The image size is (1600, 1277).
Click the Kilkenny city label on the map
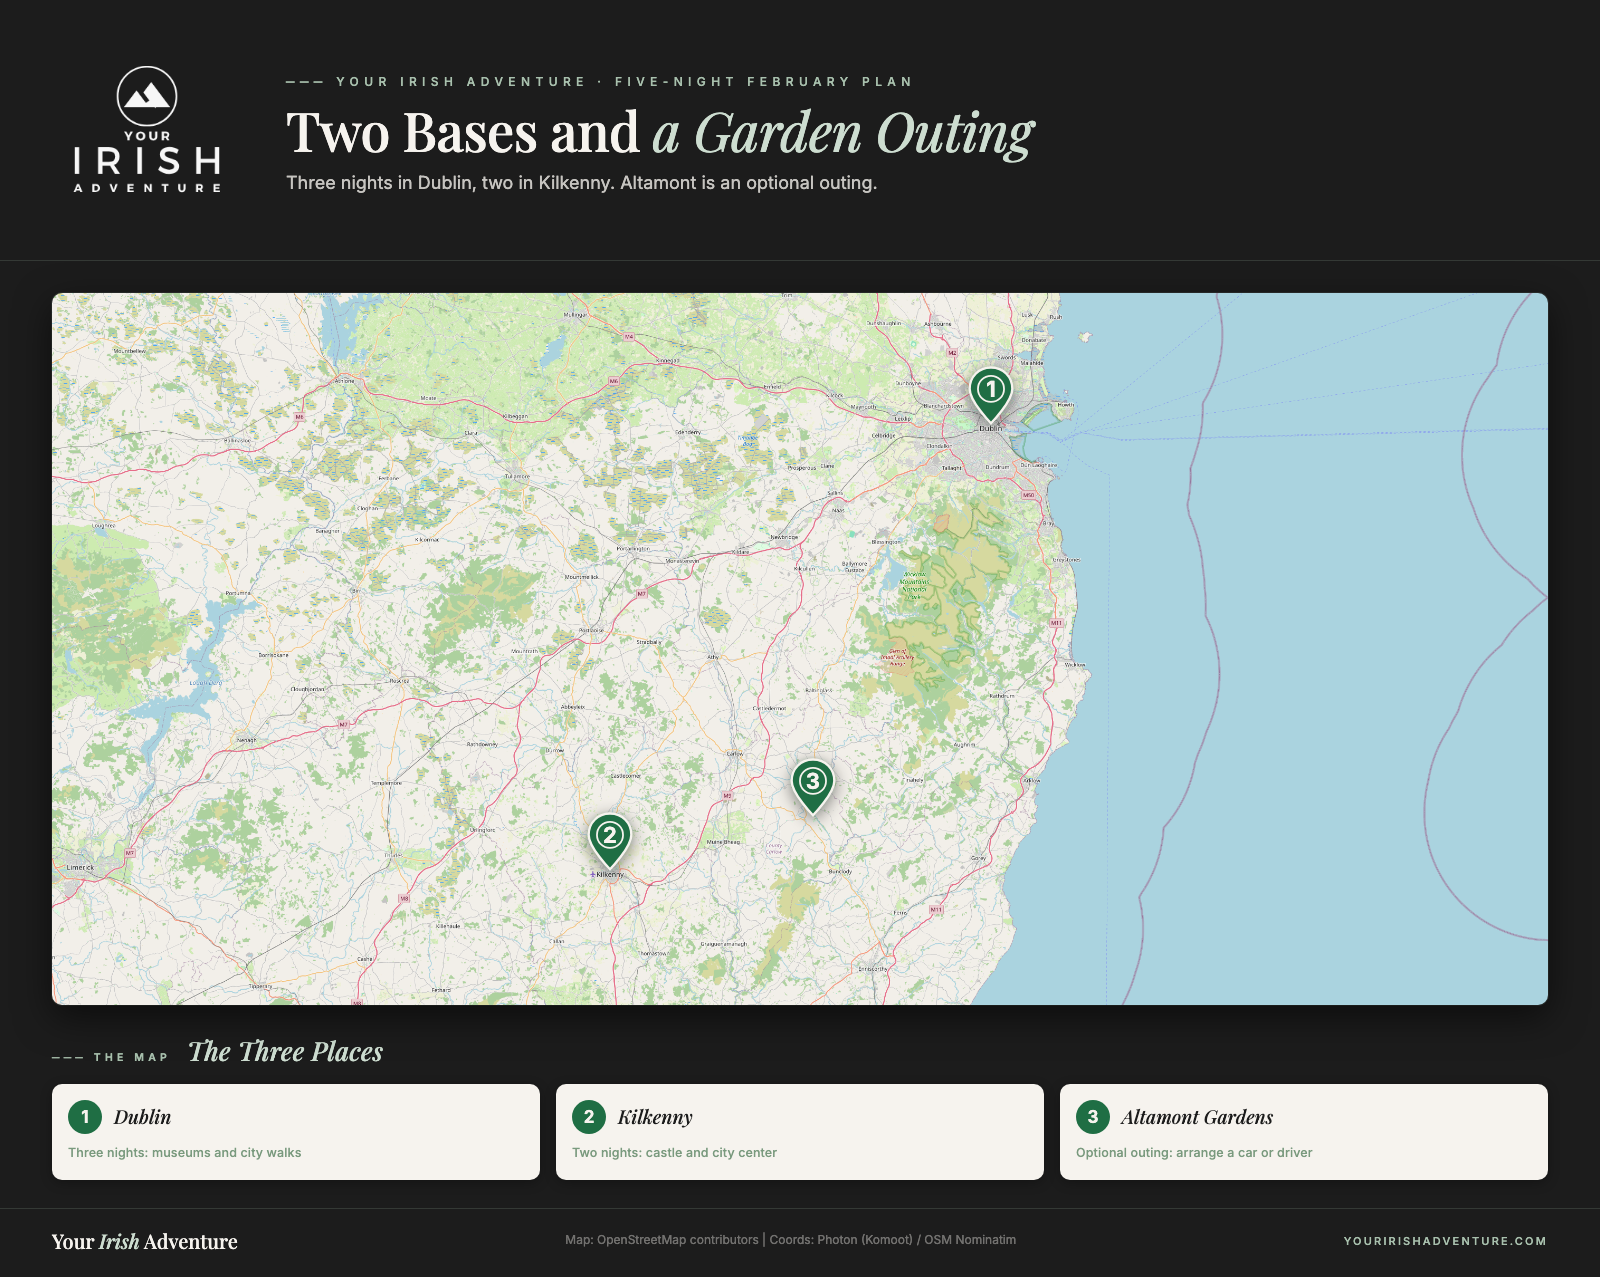pyautogui.click(x=609, y=875)
